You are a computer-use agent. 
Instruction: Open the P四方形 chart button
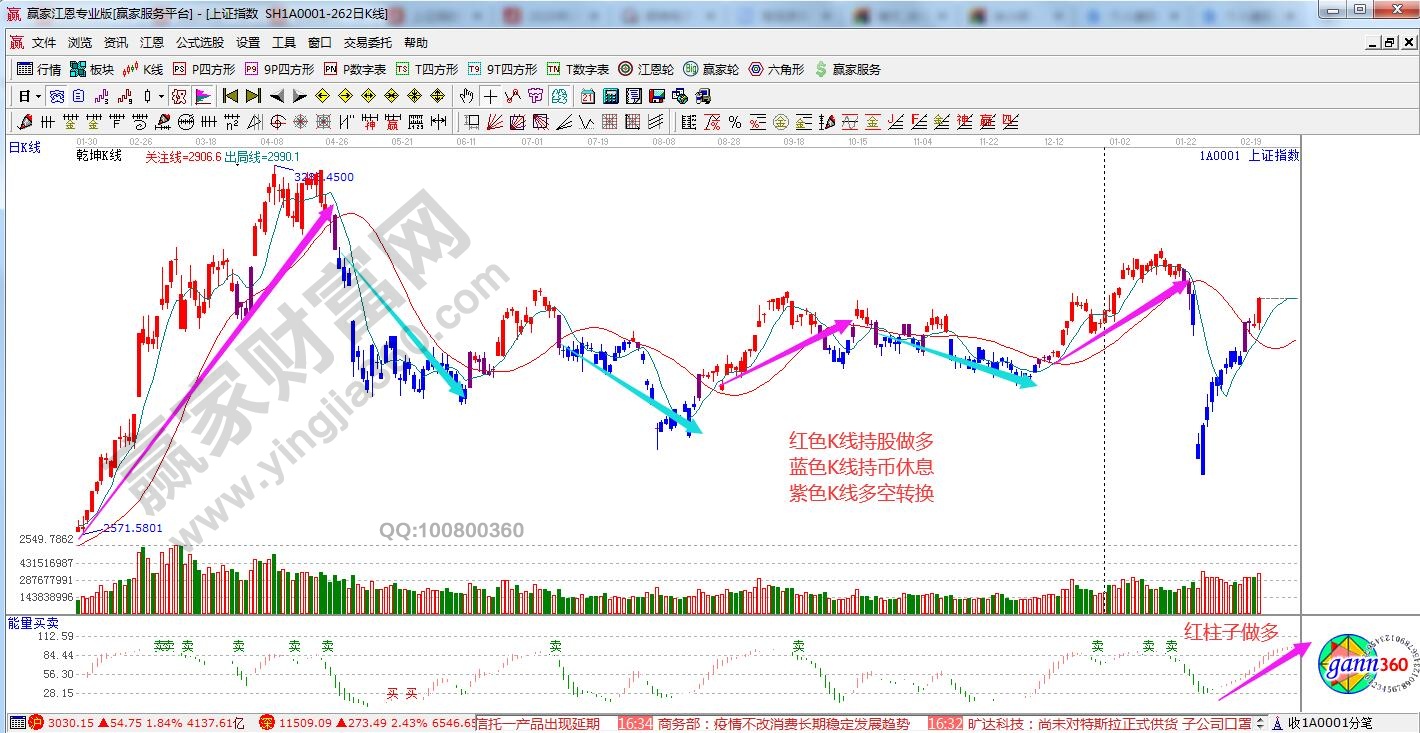(204, 69)
